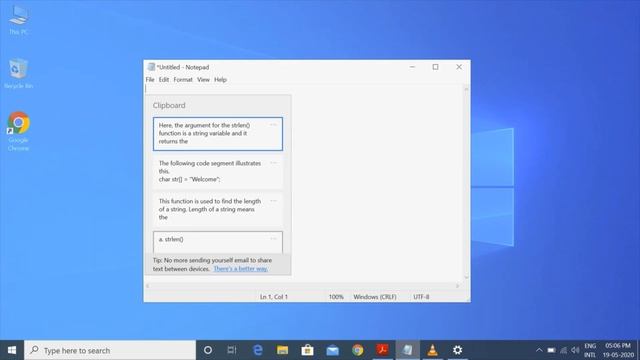Maximize the Notepad window
This screenshot has height=360, width=640.
tap(436, 67)
